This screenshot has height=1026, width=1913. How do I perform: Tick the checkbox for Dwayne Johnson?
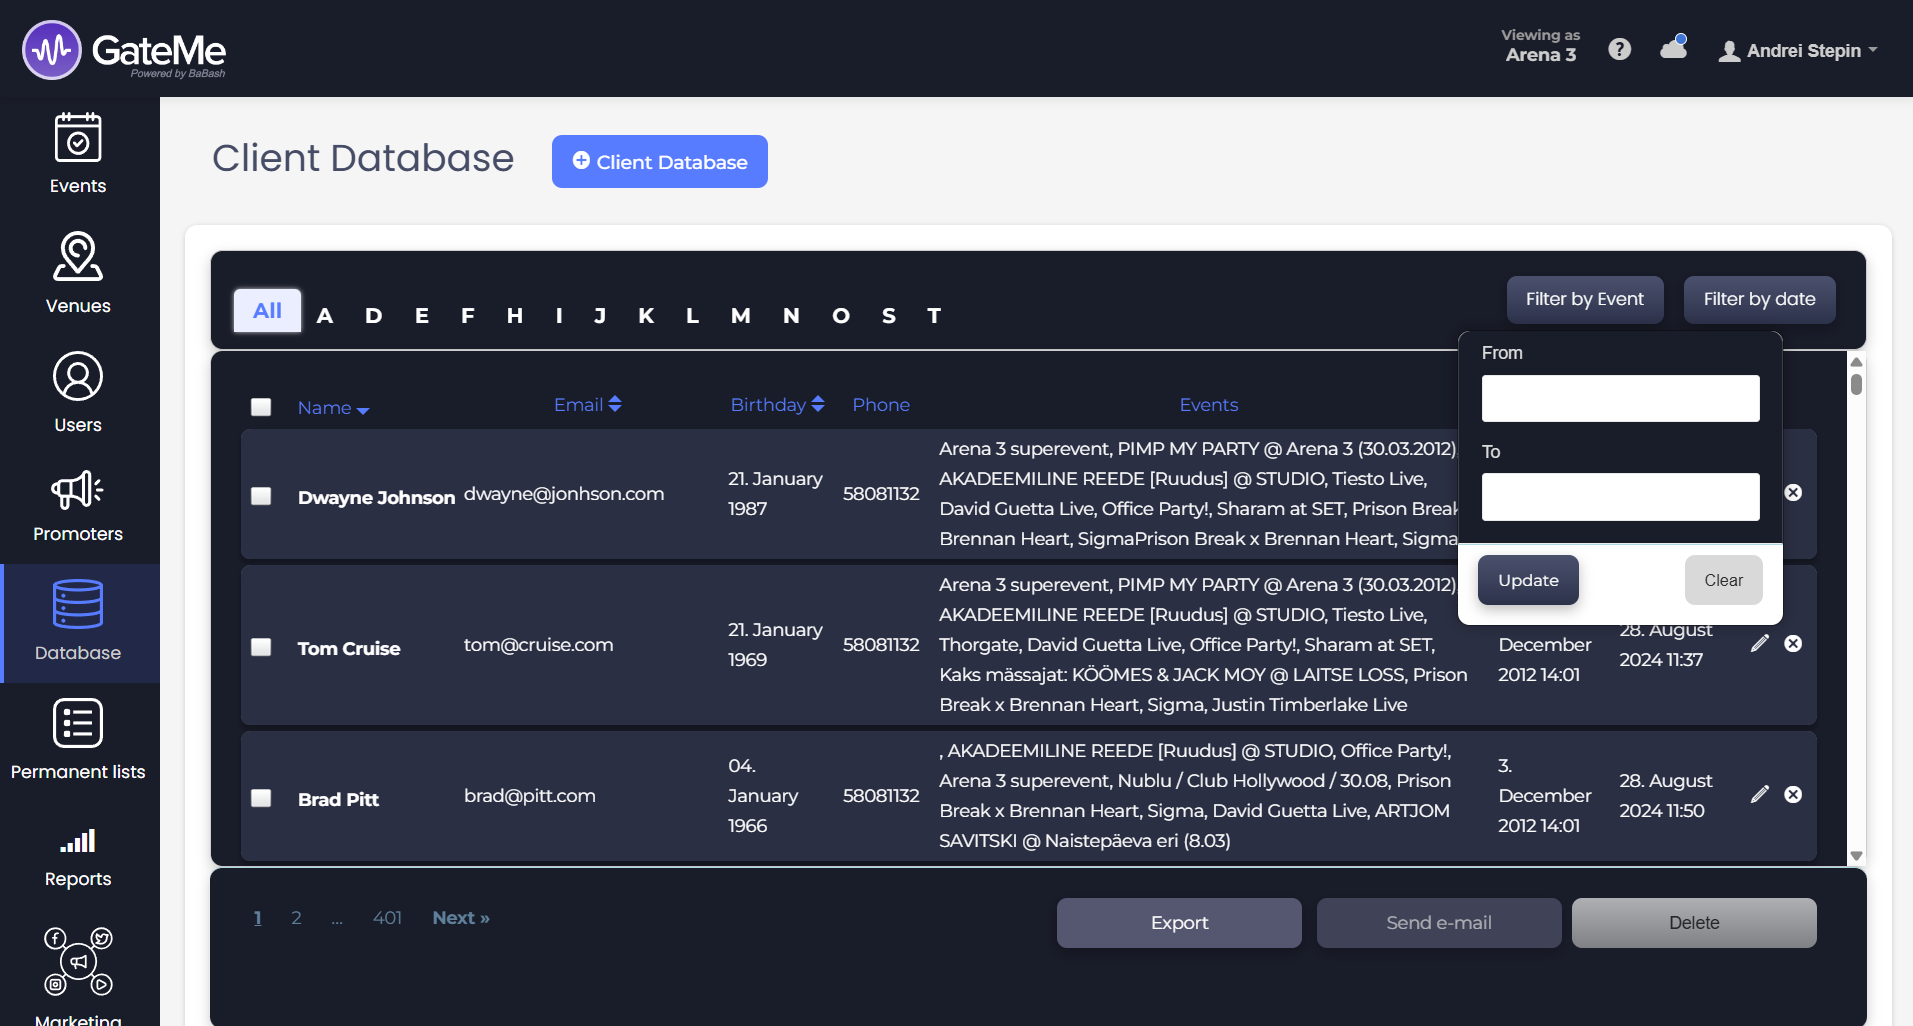click(261, 496)
